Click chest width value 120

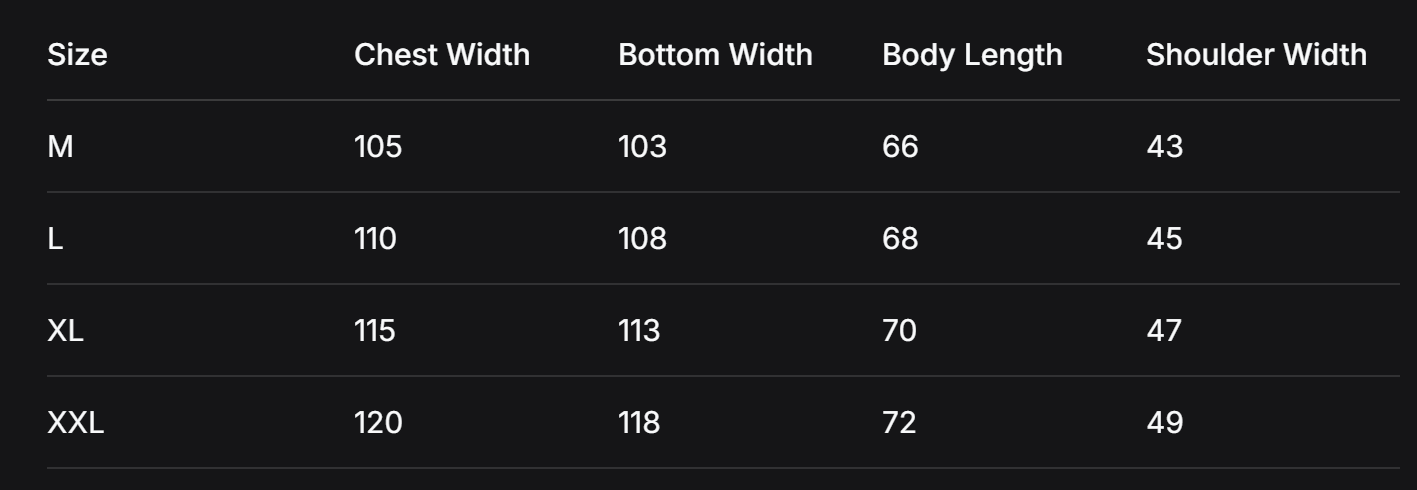(x=378, y=423)
